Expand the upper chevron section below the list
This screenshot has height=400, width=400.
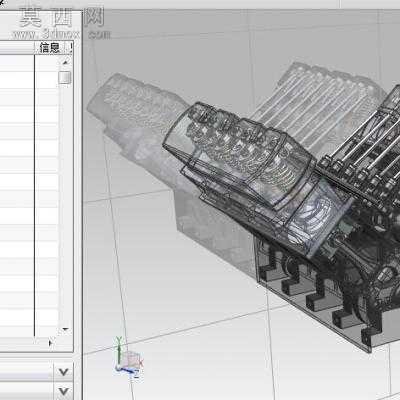click(x=63, y=371)
